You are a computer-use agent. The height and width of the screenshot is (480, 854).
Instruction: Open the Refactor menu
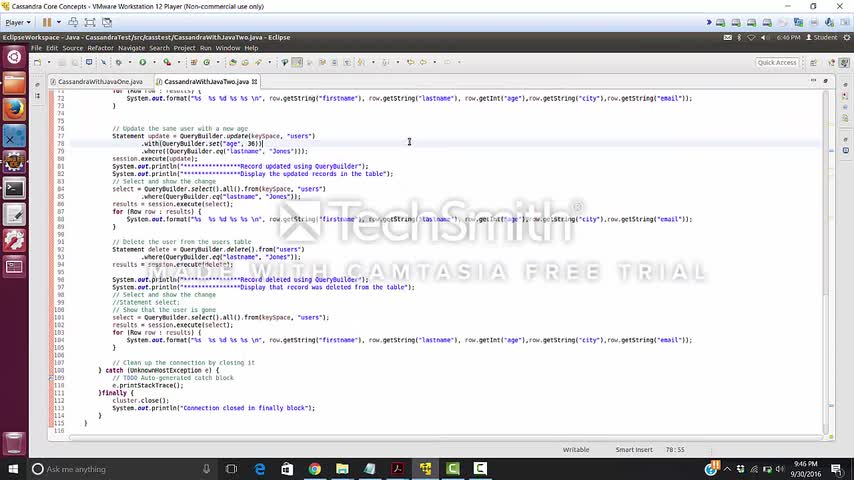tap(100, 48)
